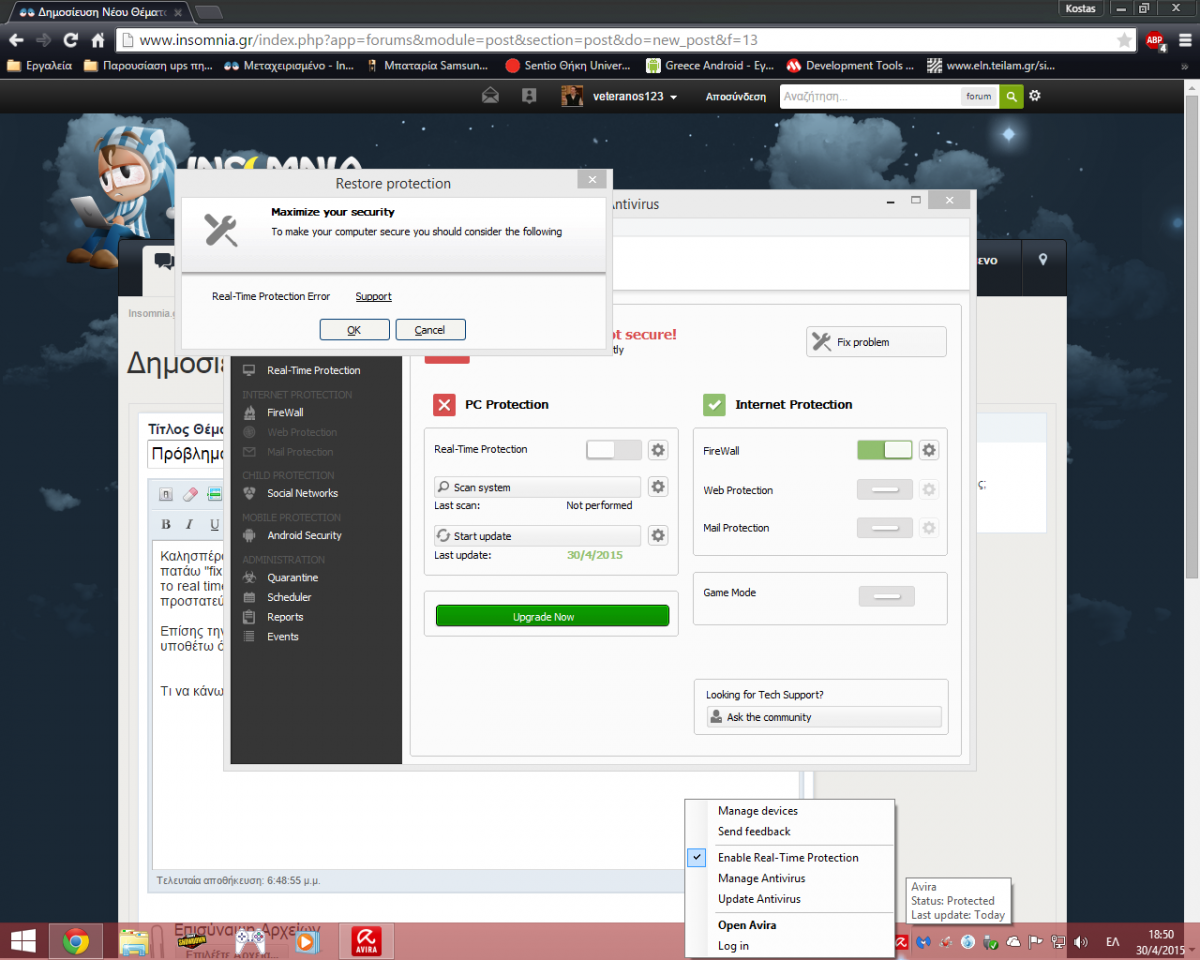Click the Fix problem button

tap(876, 342)
